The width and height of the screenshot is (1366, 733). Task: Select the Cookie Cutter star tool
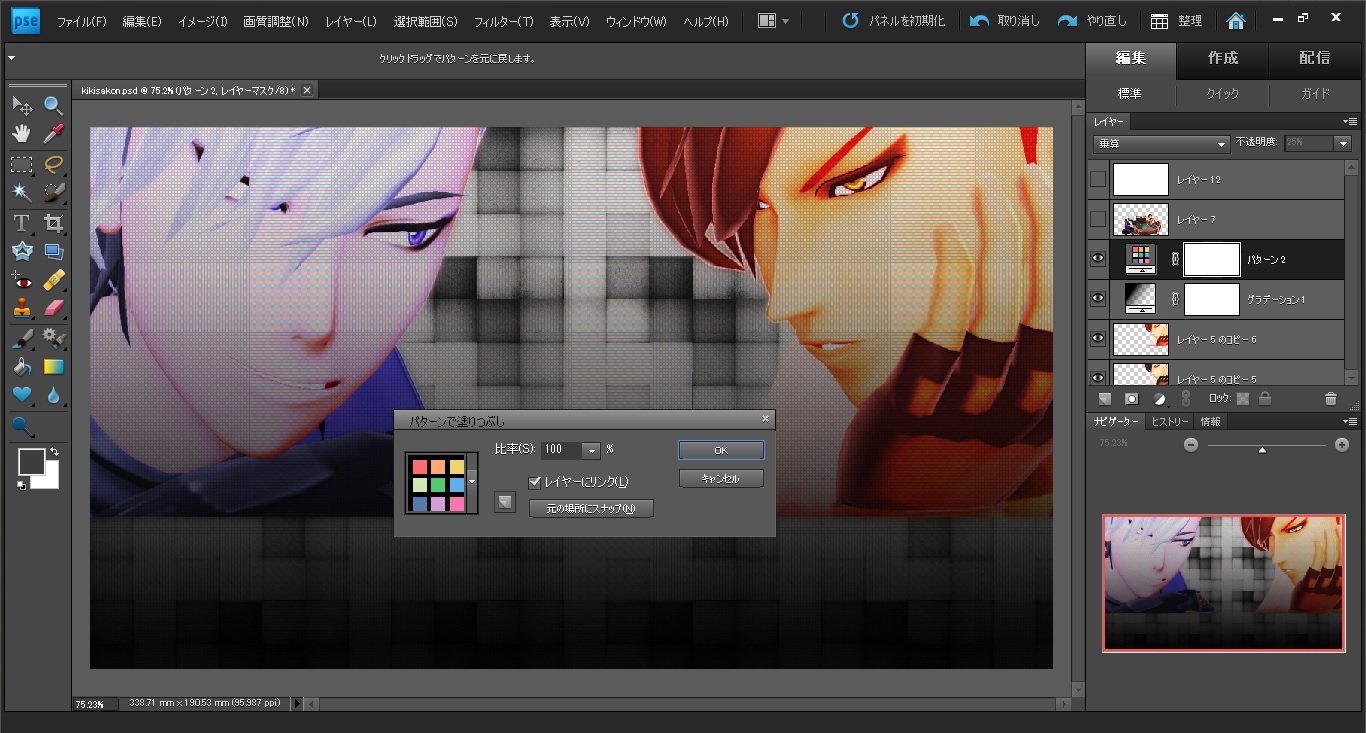[x=22, y=251]
